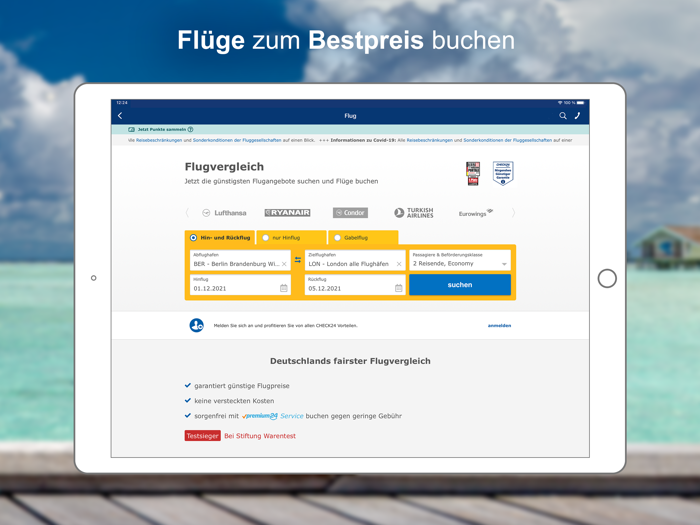Screen dimensions: 700x525
Task: Open the first Reisebeschränkungen link in ticker
Action: coord(159,140)
